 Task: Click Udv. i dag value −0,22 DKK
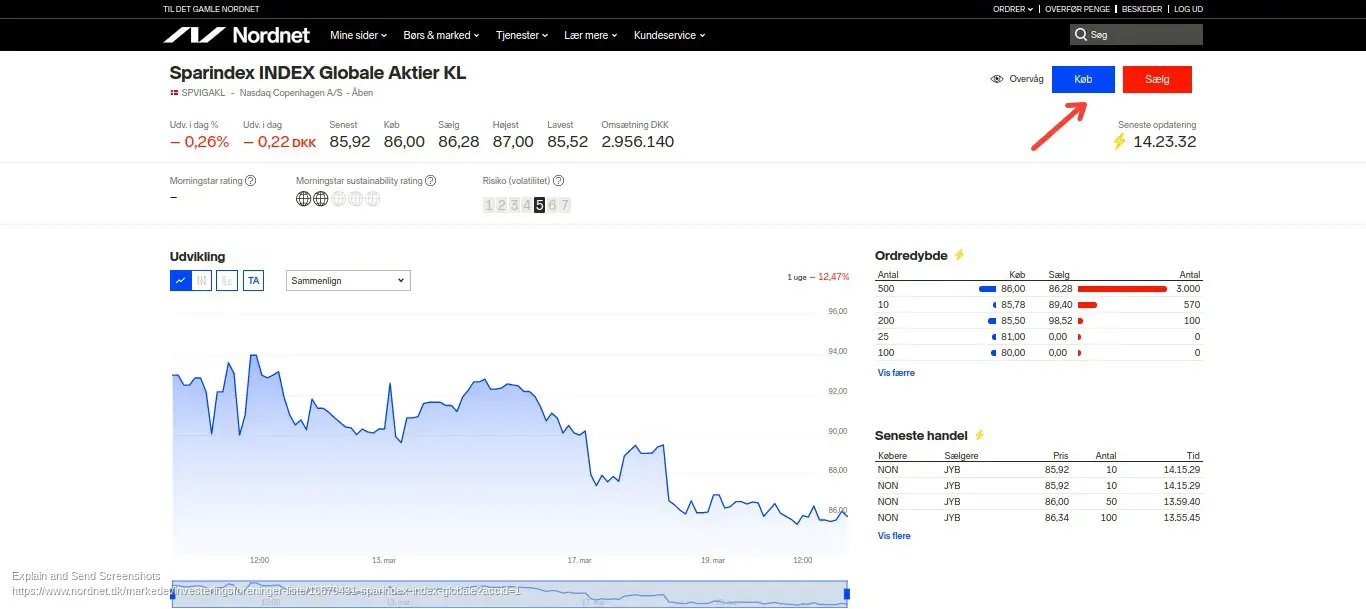pos(280,142)
